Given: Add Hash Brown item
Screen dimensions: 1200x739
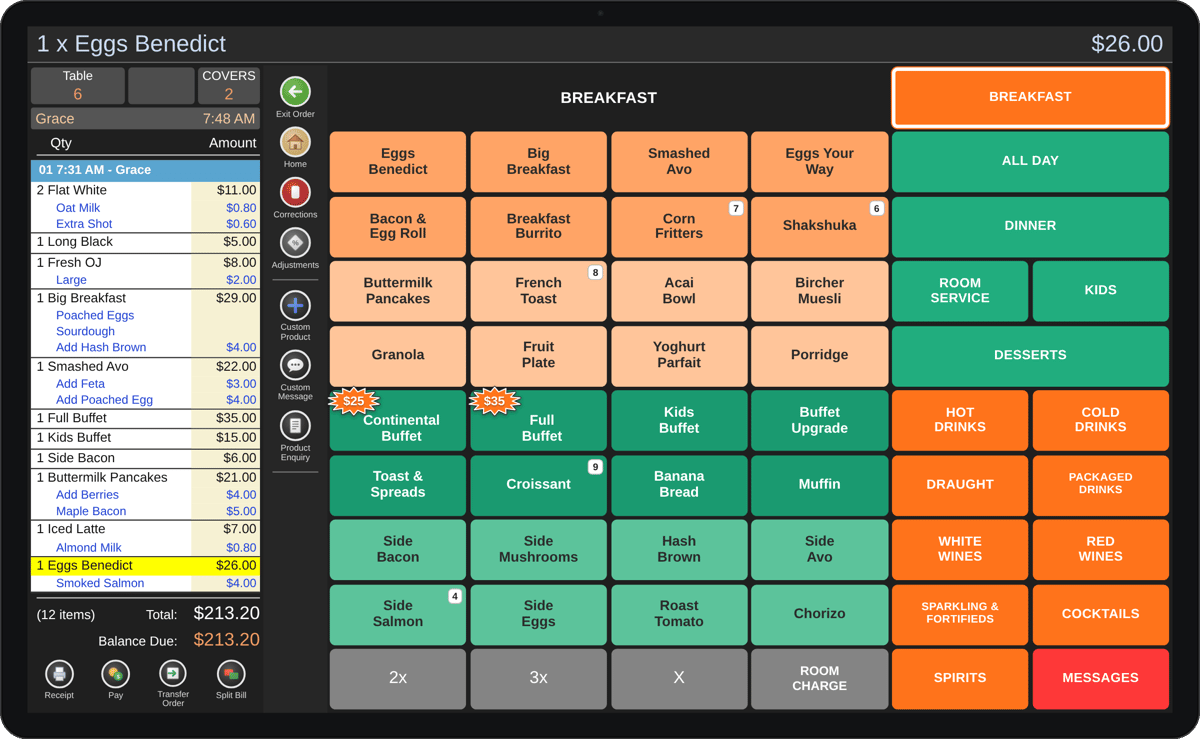Looking at the screenshot, I should click(x=679, y=549).
